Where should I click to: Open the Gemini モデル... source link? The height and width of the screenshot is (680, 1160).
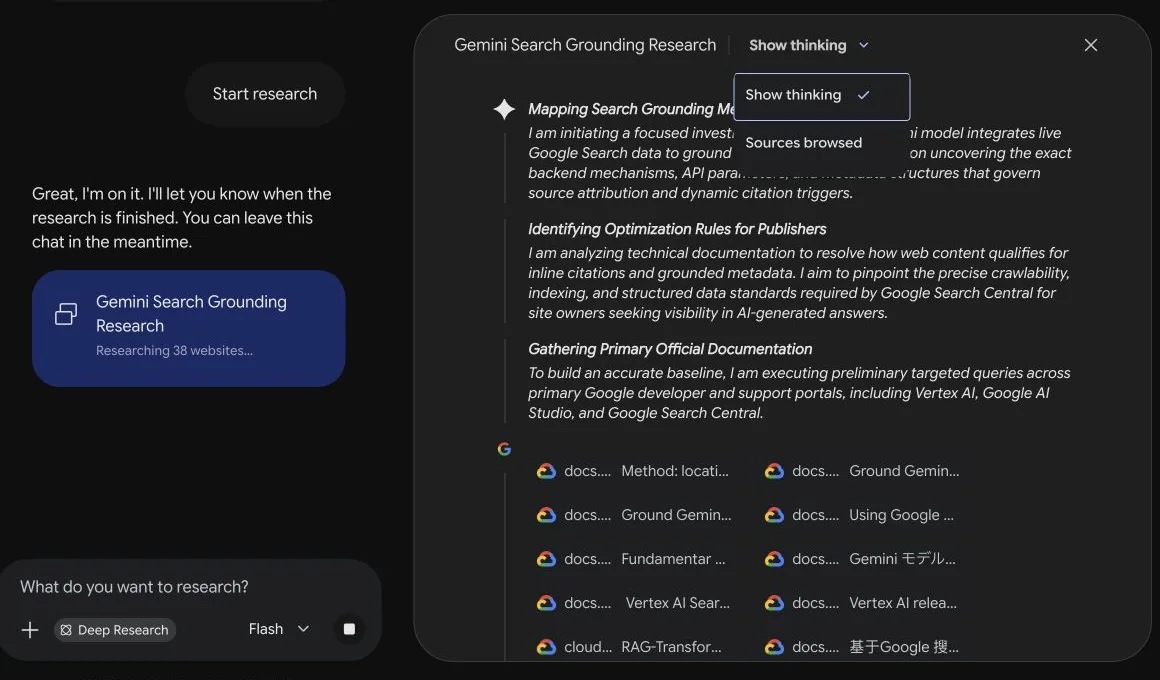(861, 559)
